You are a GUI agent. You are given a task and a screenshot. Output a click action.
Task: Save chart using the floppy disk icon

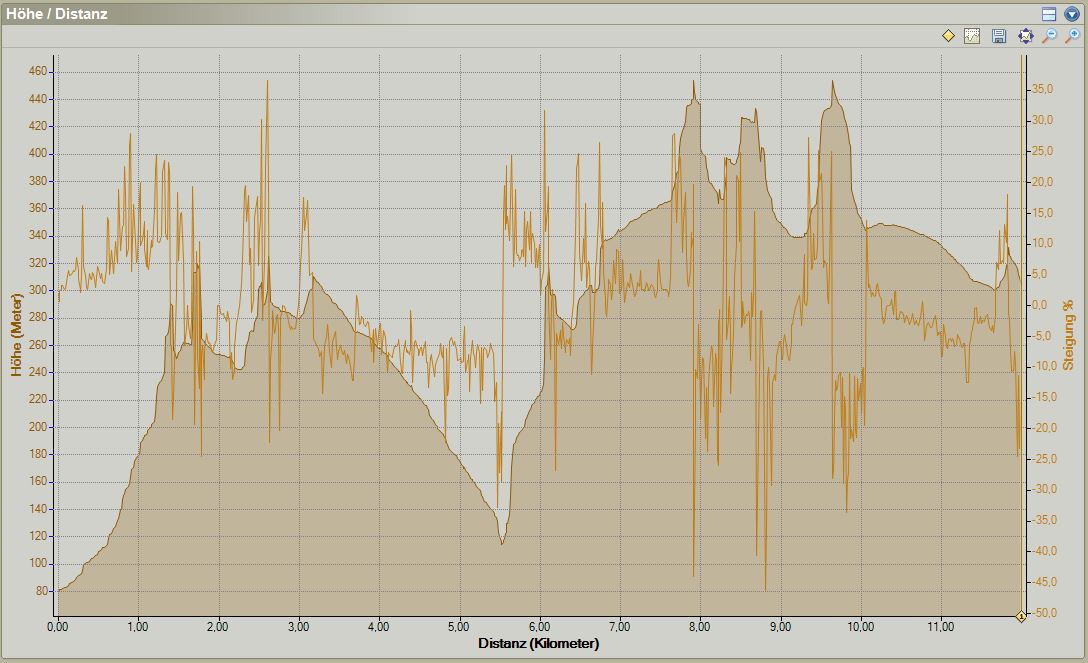pos(998,36)
